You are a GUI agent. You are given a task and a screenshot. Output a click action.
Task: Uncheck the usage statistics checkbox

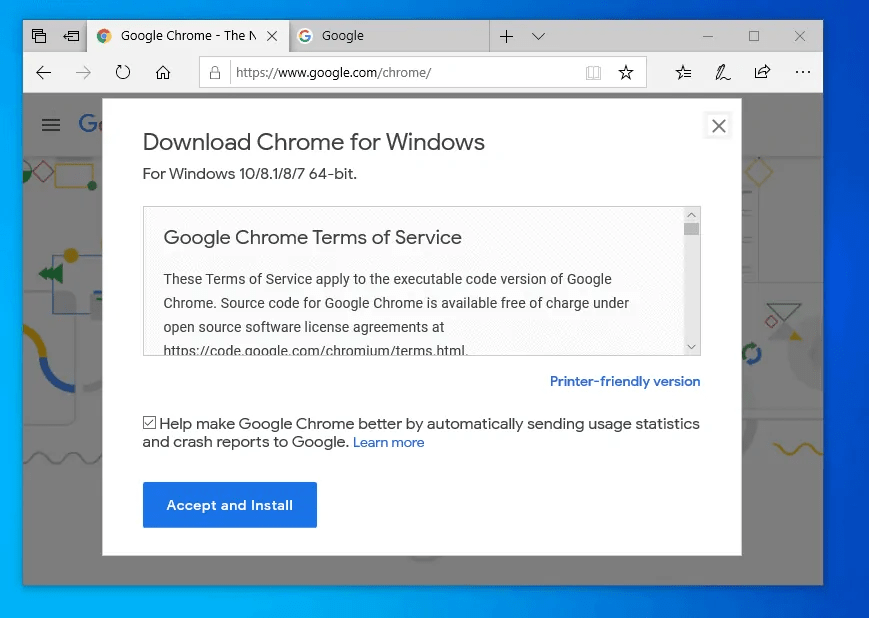click(149, 423)
